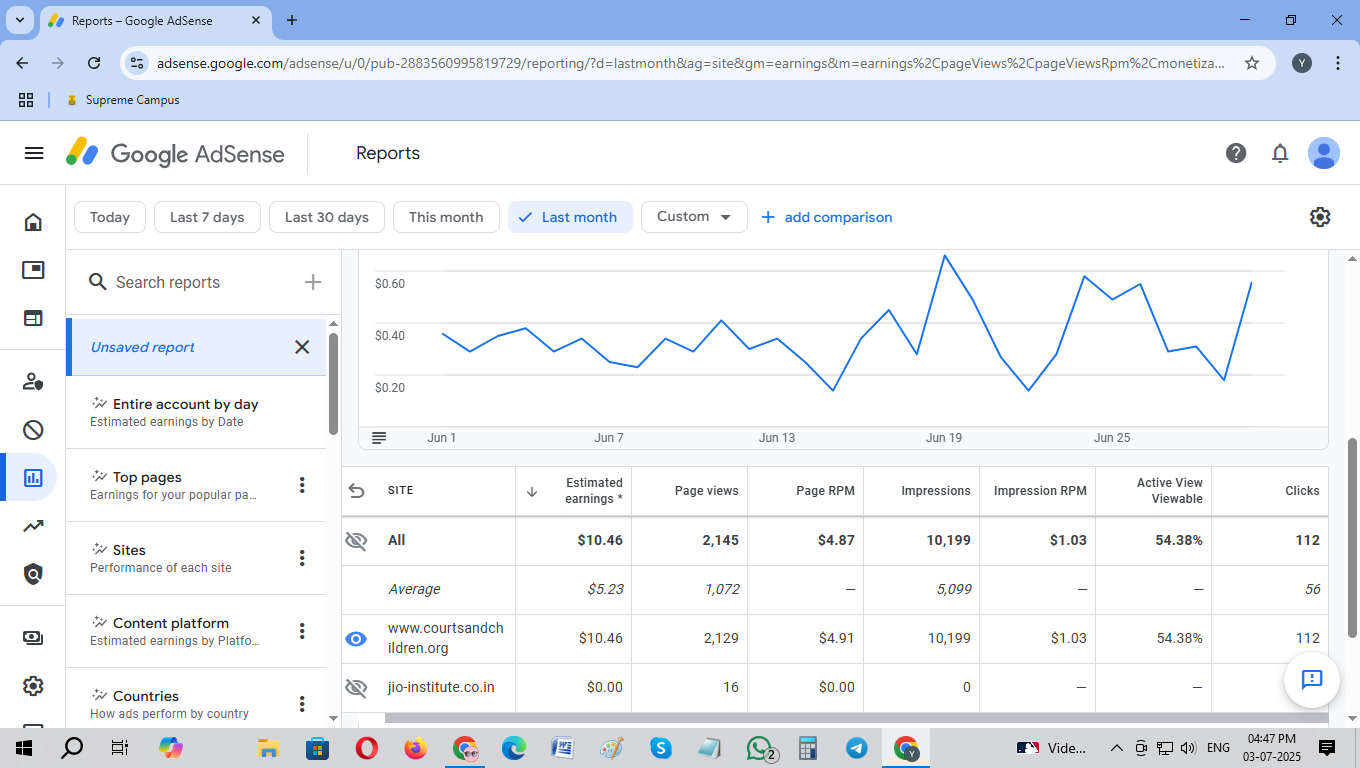Open Supreme Campus bookmark

[x=122, y=100]
